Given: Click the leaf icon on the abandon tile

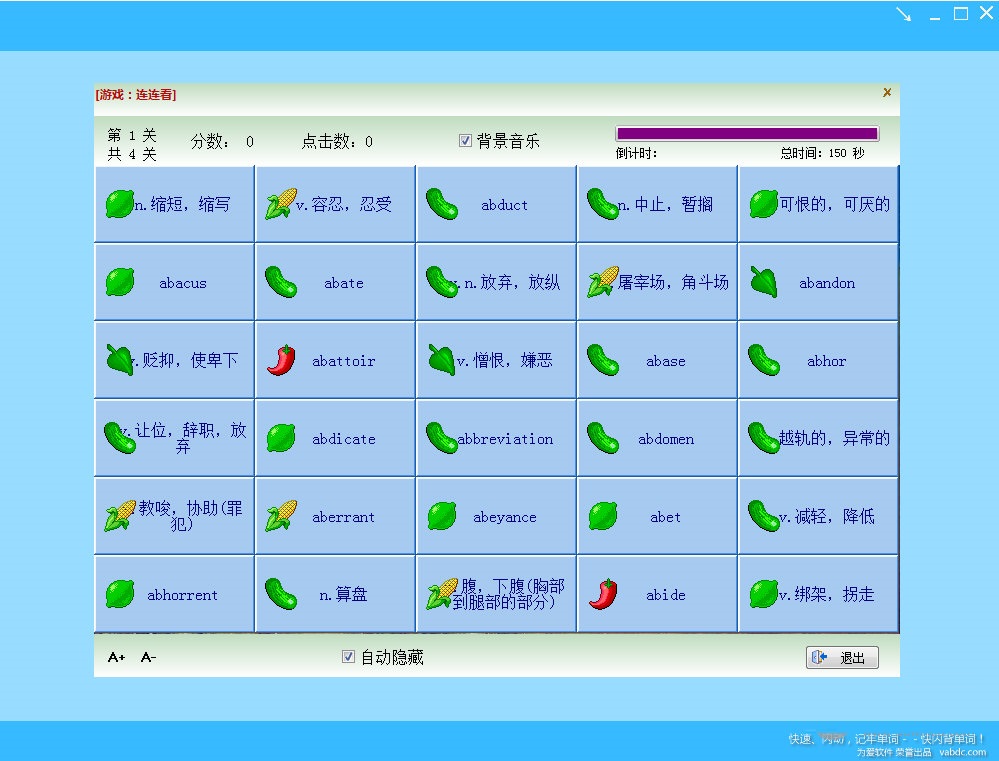Looking at the screenshot, I should tap(763, 282).
